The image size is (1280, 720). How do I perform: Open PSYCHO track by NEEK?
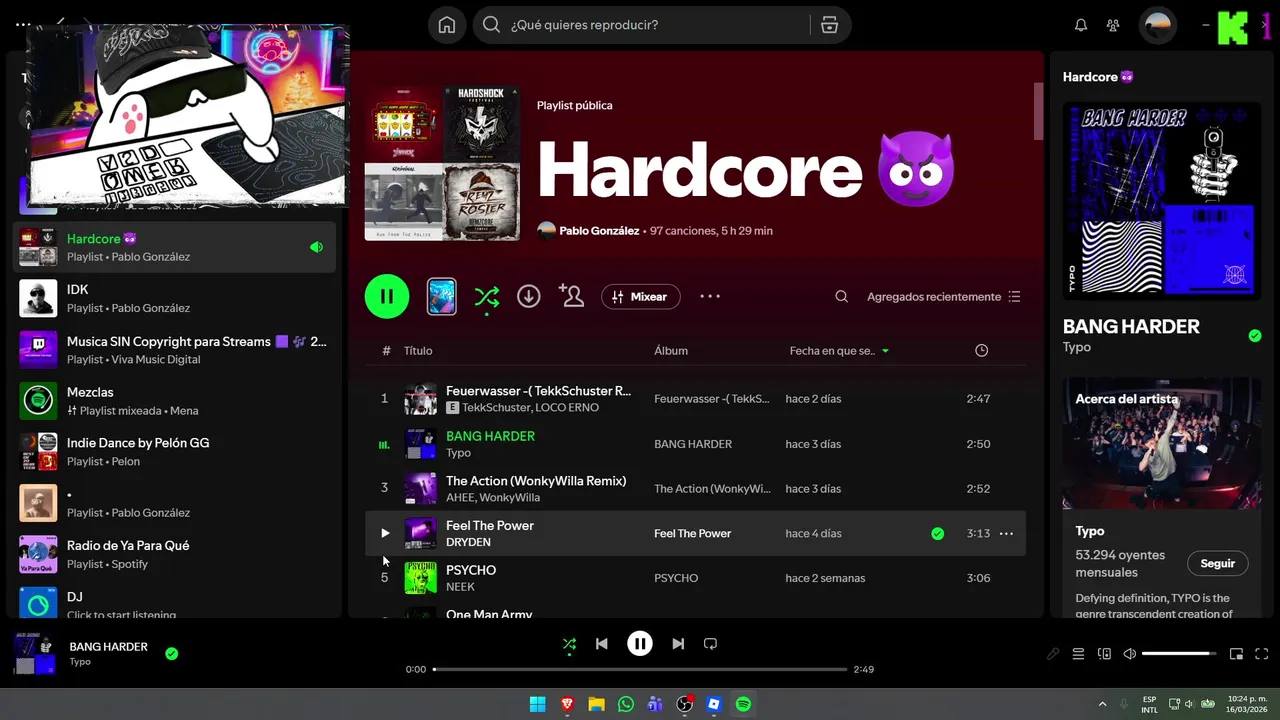pos(471,570)
